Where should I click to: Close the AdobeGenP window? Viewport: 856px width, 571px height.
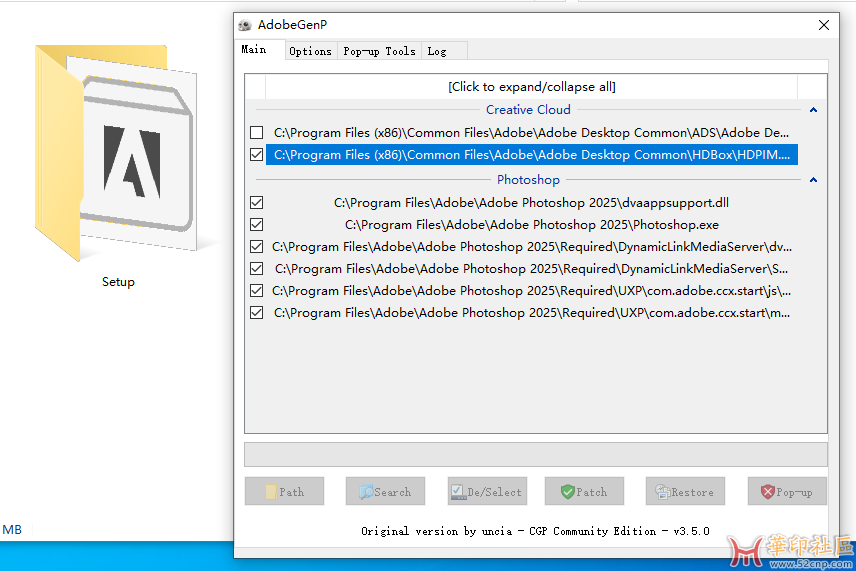[824, 25]
